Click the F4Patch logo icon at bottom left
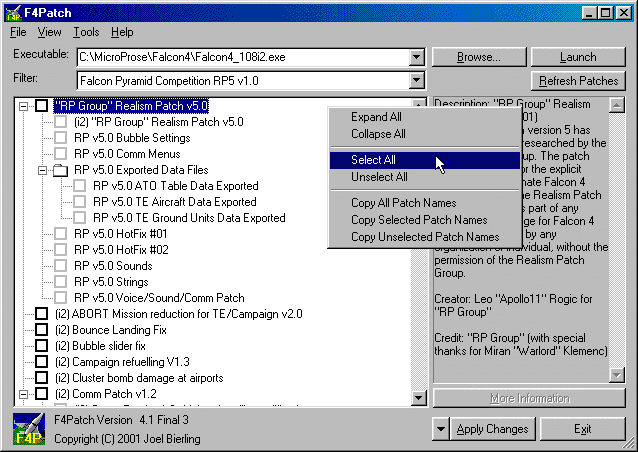The image size is (638, 452). point(28,429)
